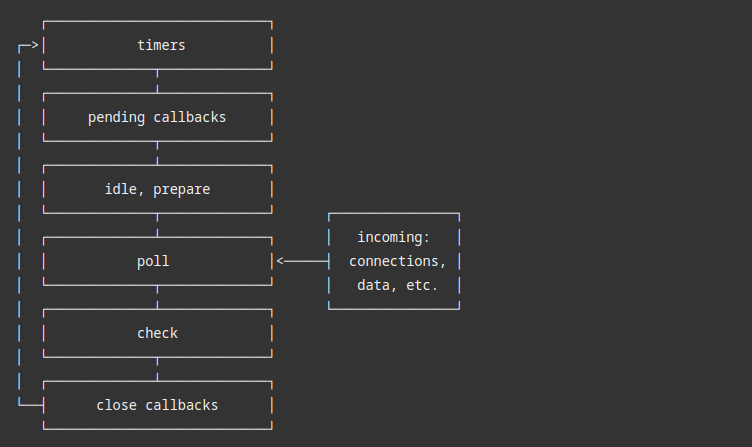Click the connector between pending callbacks and idle, prepare
The height and width of the screenshot is (447, 752).
[x=157, y=153]
